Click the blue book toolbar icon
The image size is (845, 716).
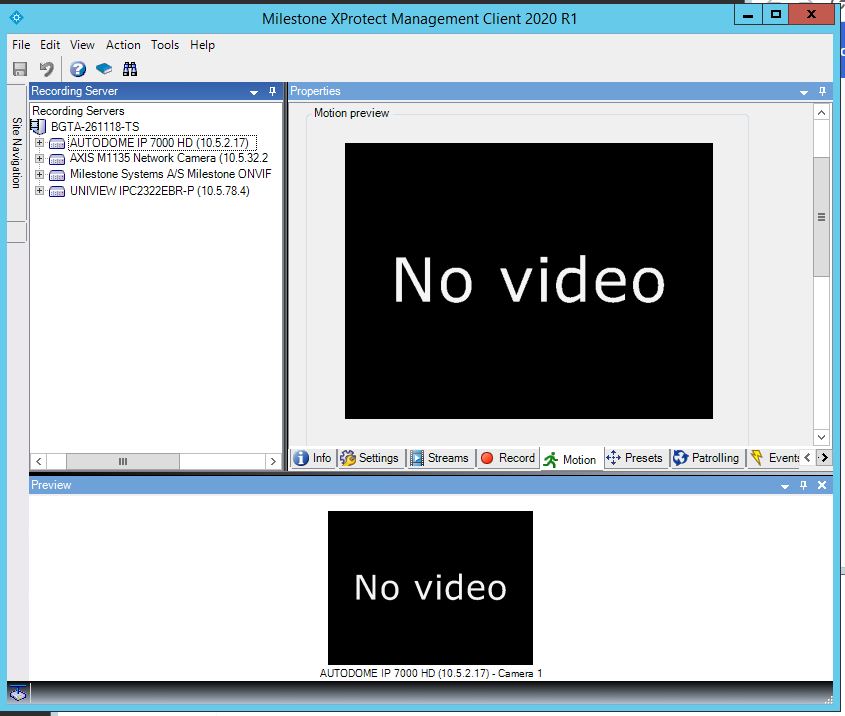[103, 69]
